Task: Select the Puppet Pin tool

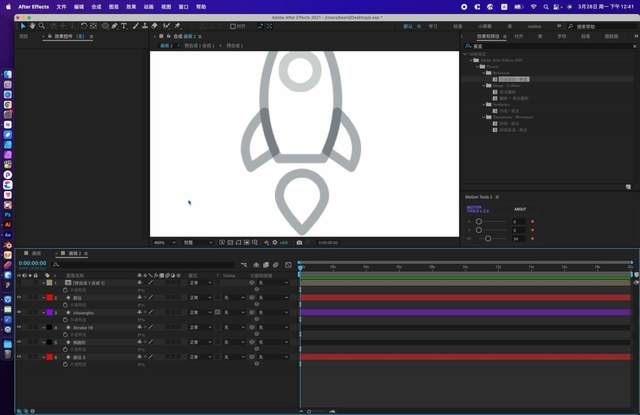Action: (x=178, y=26)
